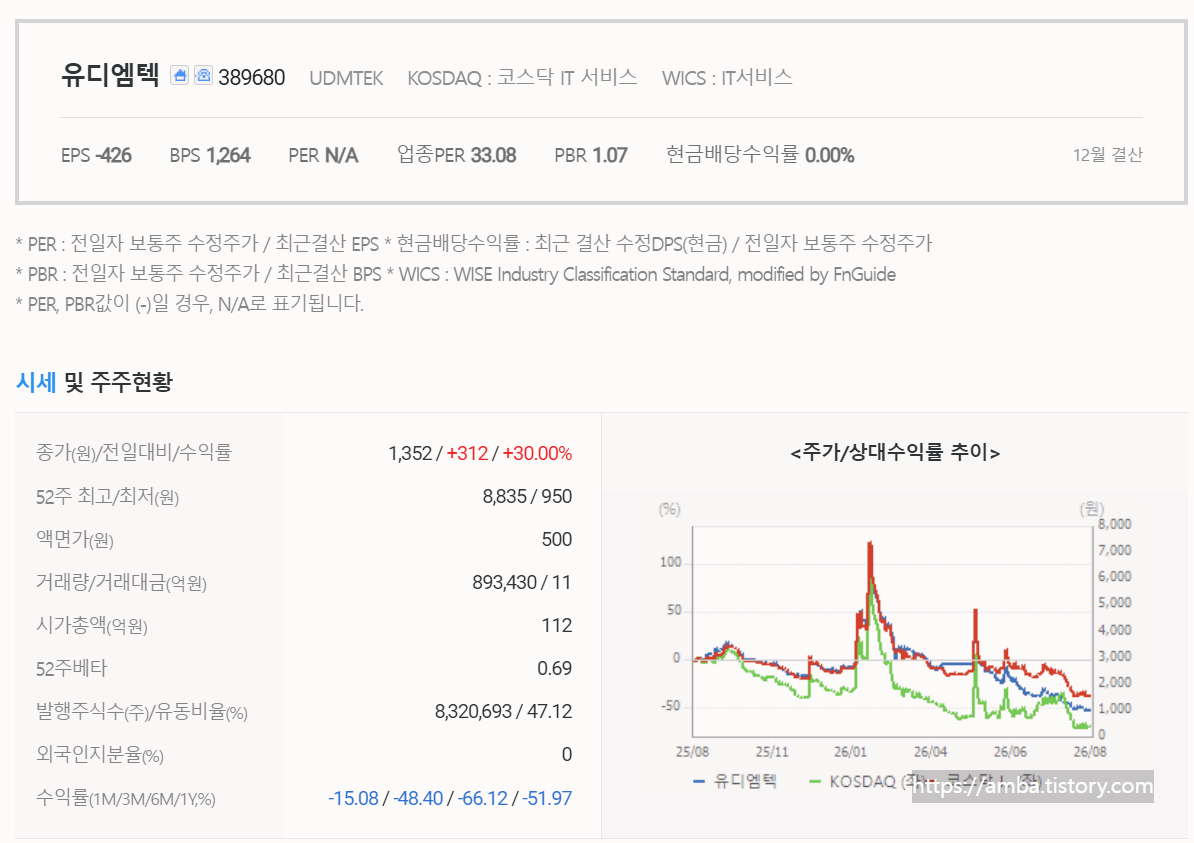Image resolution: width=1194 pixels, height=843 pixels.
Task: Click the face value 500
Action: [x=557, y=539]
